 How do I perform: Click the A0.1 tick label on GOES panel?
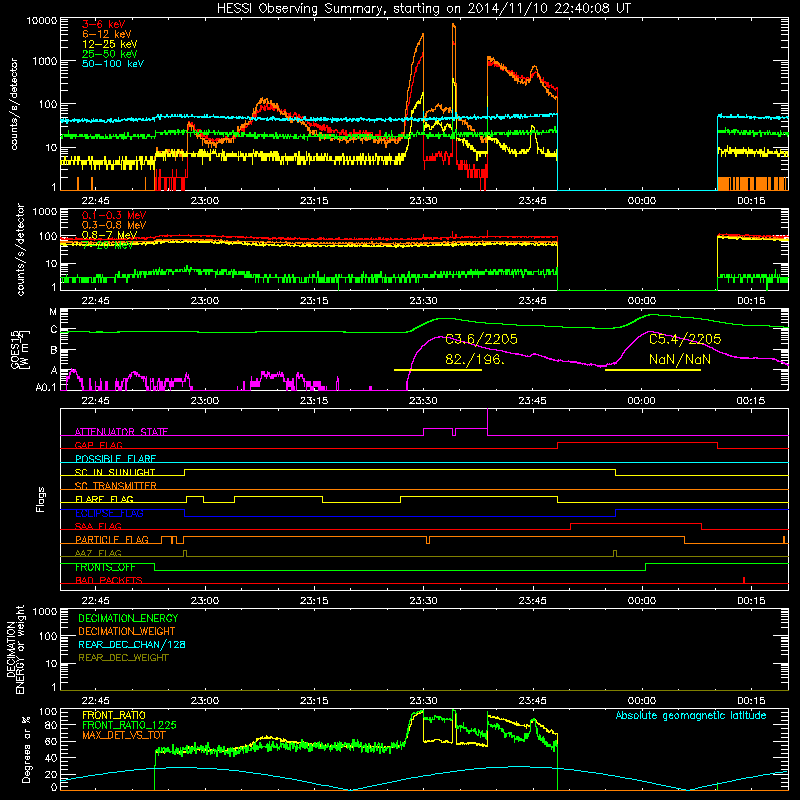click(46, 387)
